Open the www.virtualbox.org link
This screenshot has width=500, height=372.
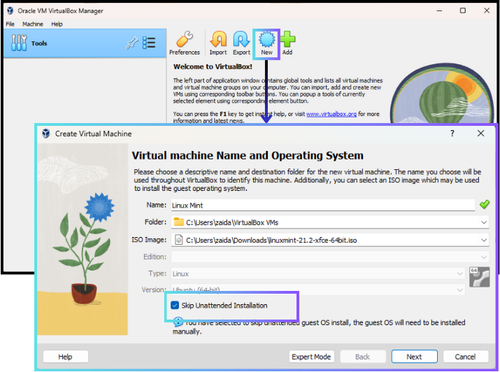tap(331, 114)
